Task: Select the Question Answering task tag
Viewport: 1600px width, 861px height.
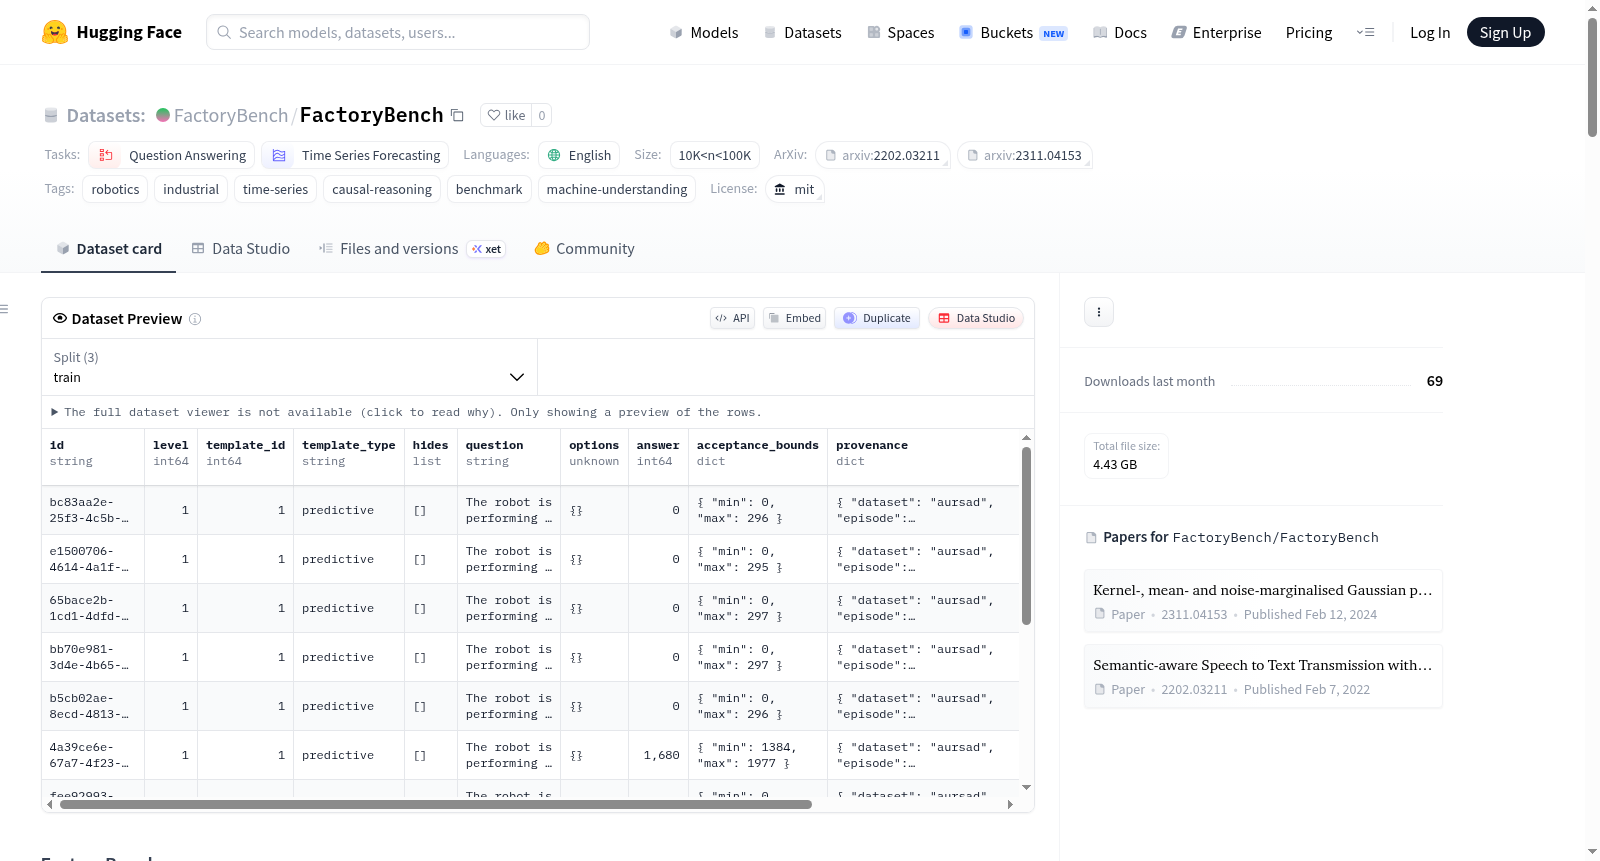Action: [x=172, y=155]
